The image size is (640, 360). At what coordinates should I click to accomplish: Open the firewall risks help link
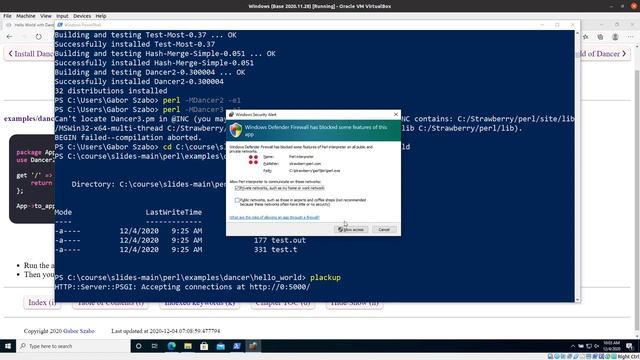[274, 218]
